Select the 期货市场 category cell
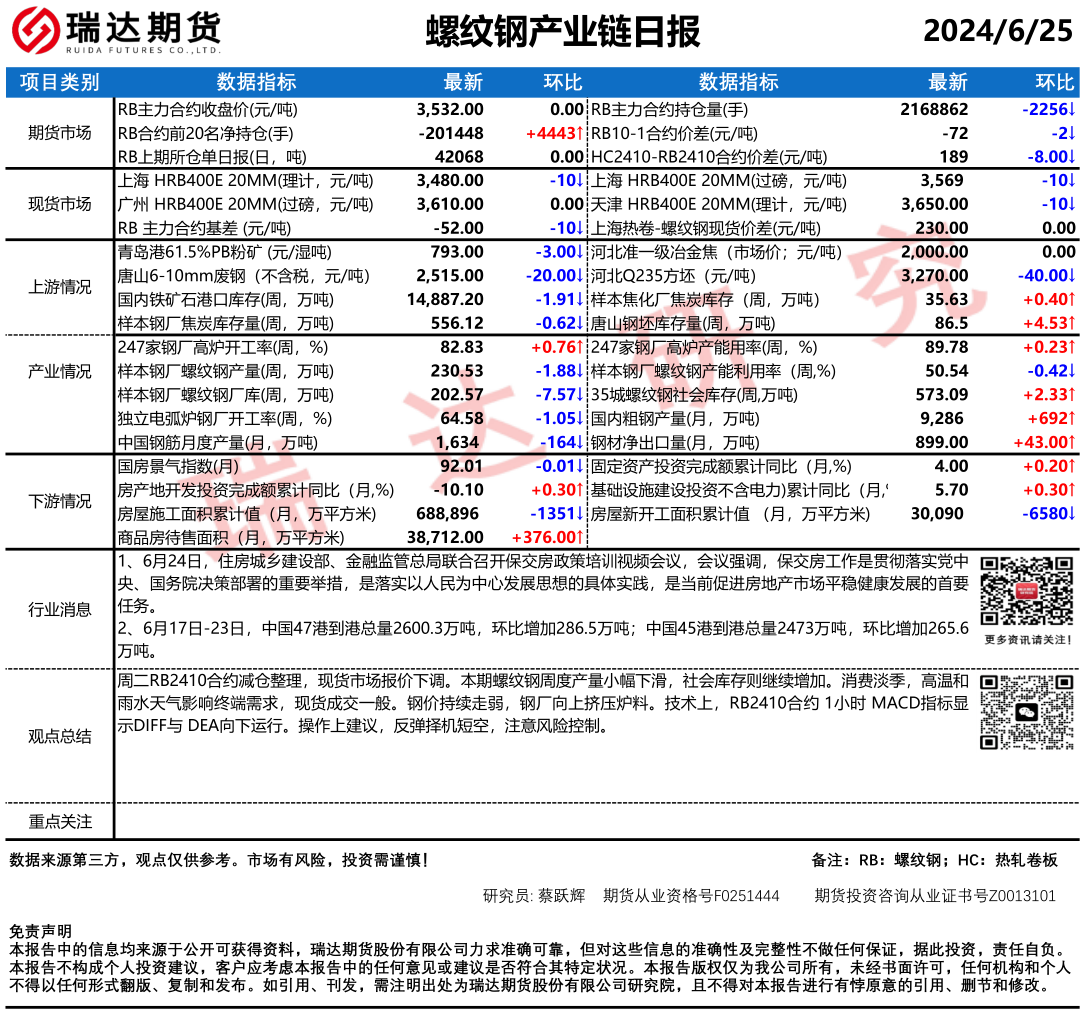Image resolution: width=1084 pixels, height=1013 pixels. [60, 133]
